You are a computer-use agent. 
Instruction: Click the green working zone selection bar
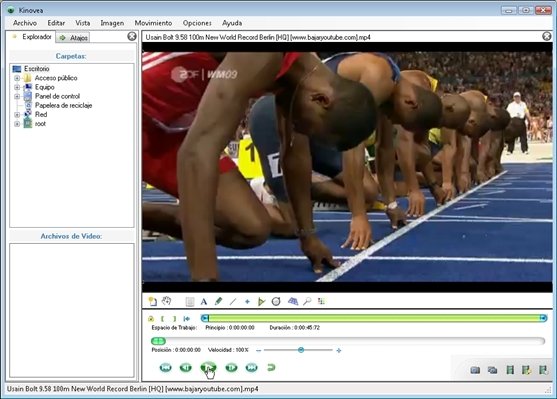[x=374, y=318]
